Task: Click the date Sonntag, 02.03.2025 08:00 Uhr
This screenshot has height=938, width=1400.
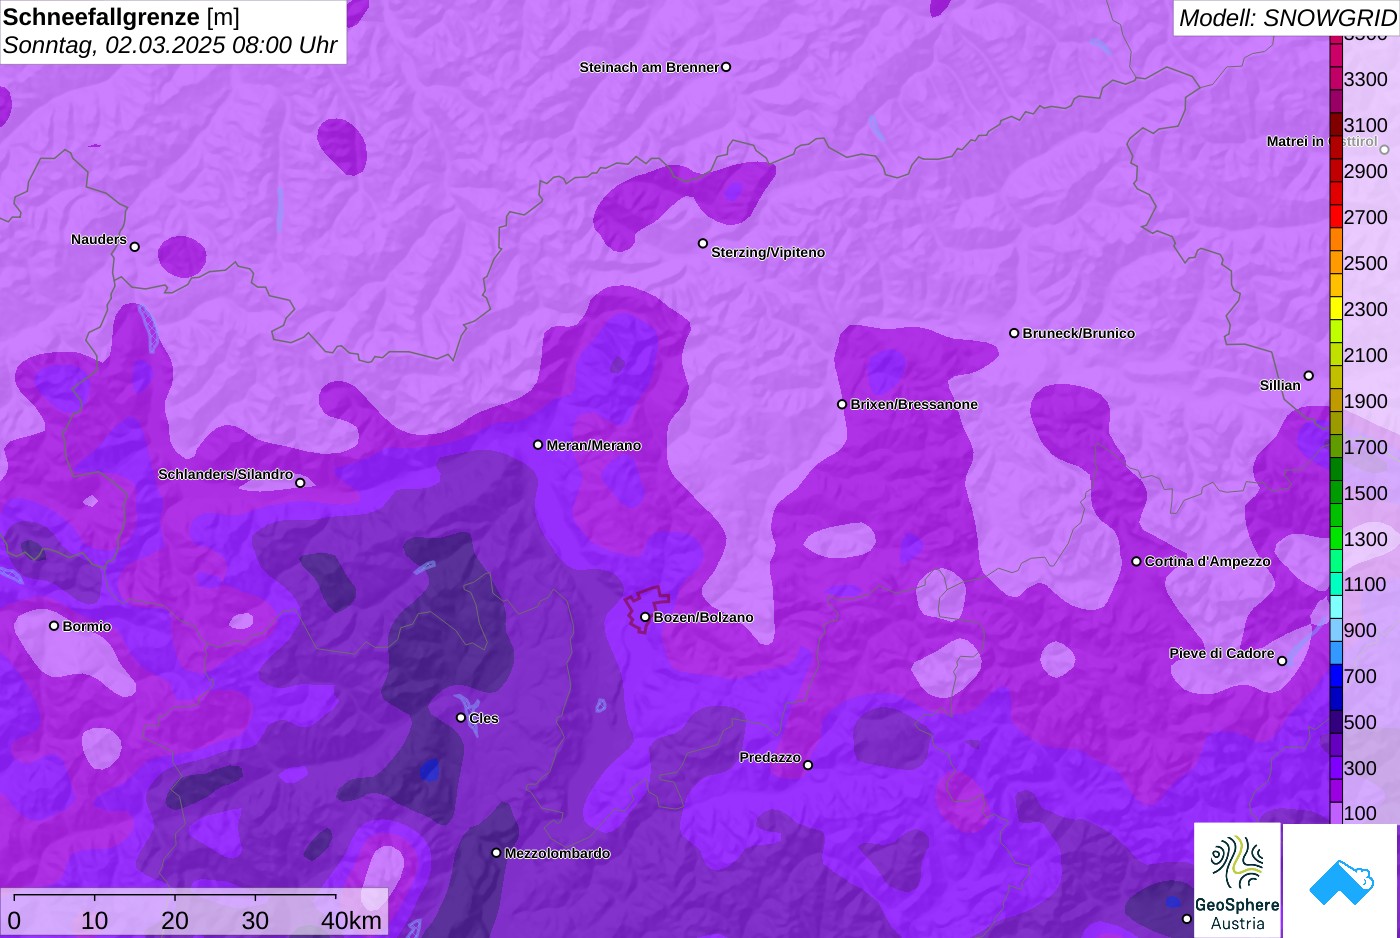Action: (x=170, y=45)
